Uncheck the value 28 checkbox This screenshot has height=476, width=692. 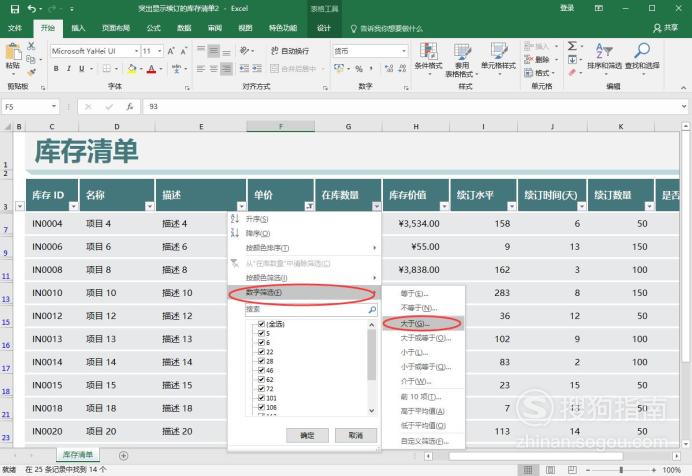(x=261, y=361)
